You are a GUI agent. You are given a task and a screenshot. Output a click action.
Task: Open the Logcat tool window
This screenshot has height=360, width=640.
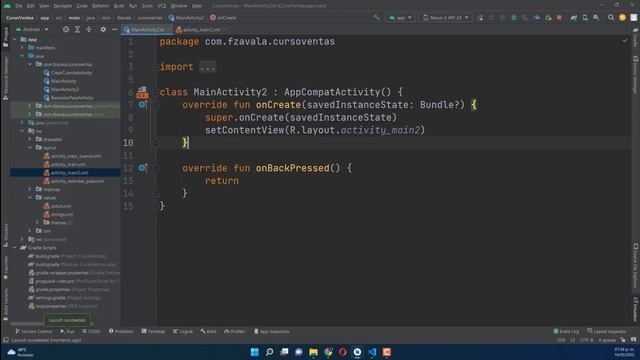tap(182, 331)
